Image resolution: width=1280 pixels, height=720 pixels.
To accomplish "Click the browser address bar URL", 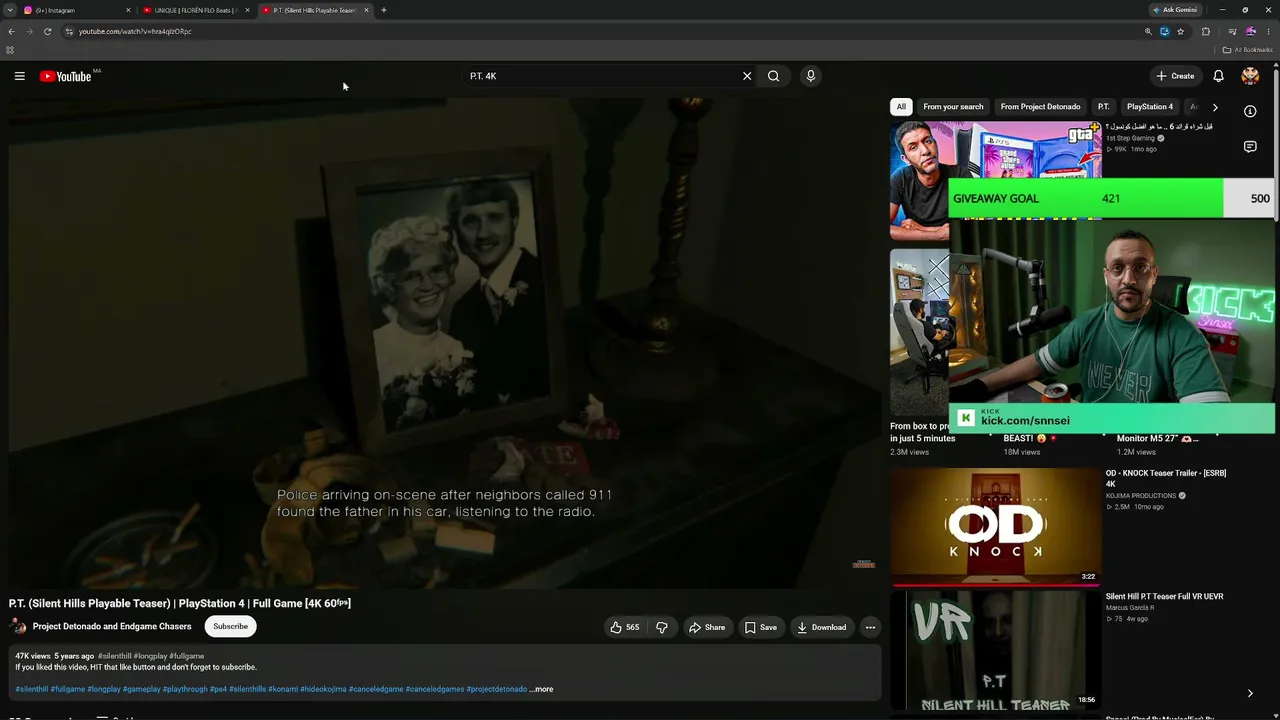I will (x=135, y=31).
